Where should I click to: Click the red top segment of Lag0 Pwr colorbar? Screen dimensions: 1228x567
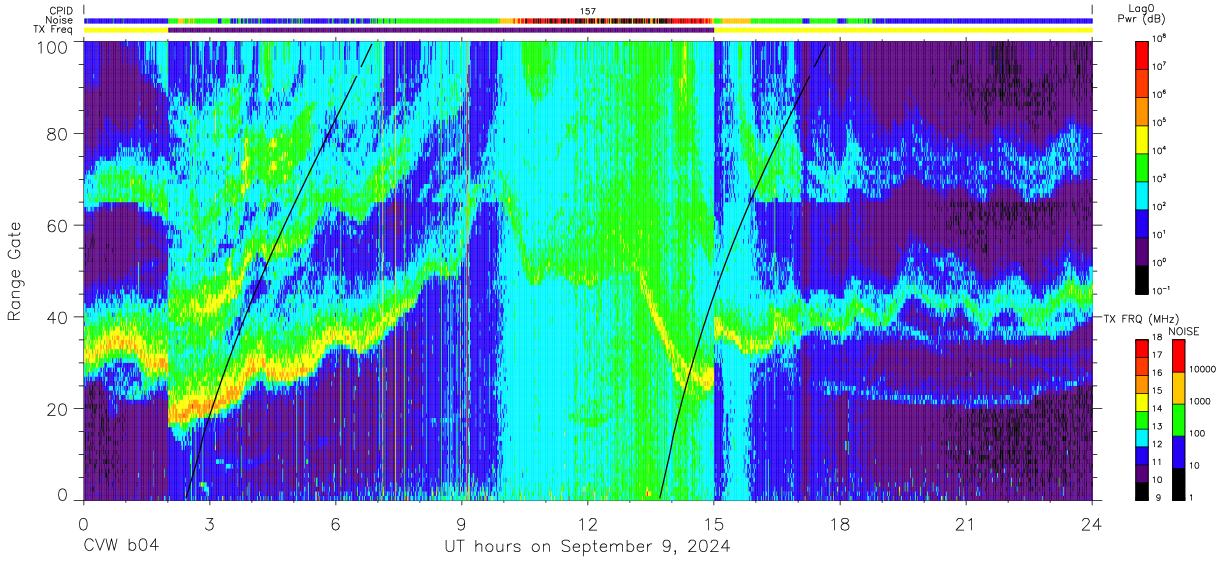(x=1141, y=54)
